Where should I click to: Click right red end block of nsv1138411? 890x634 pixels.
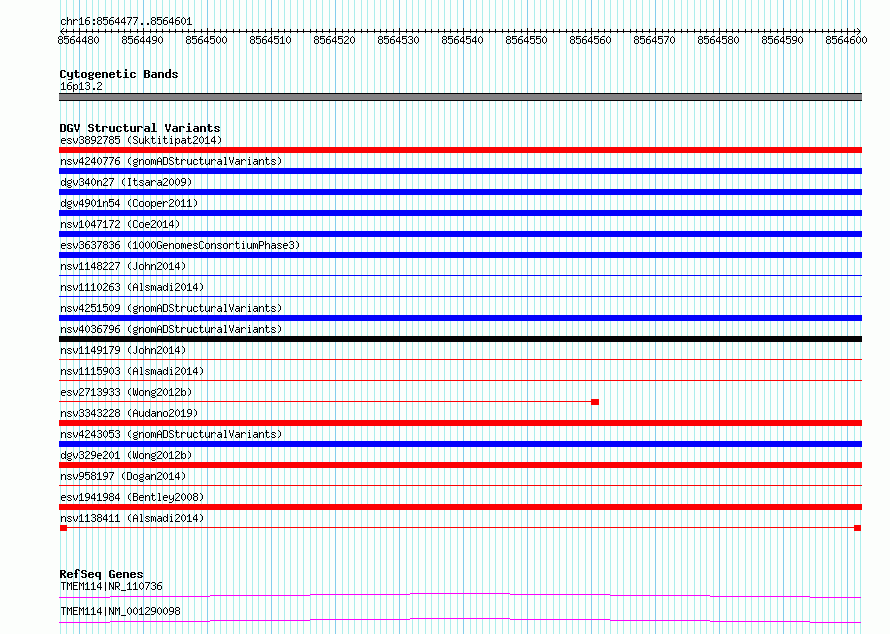coord(858,528)
